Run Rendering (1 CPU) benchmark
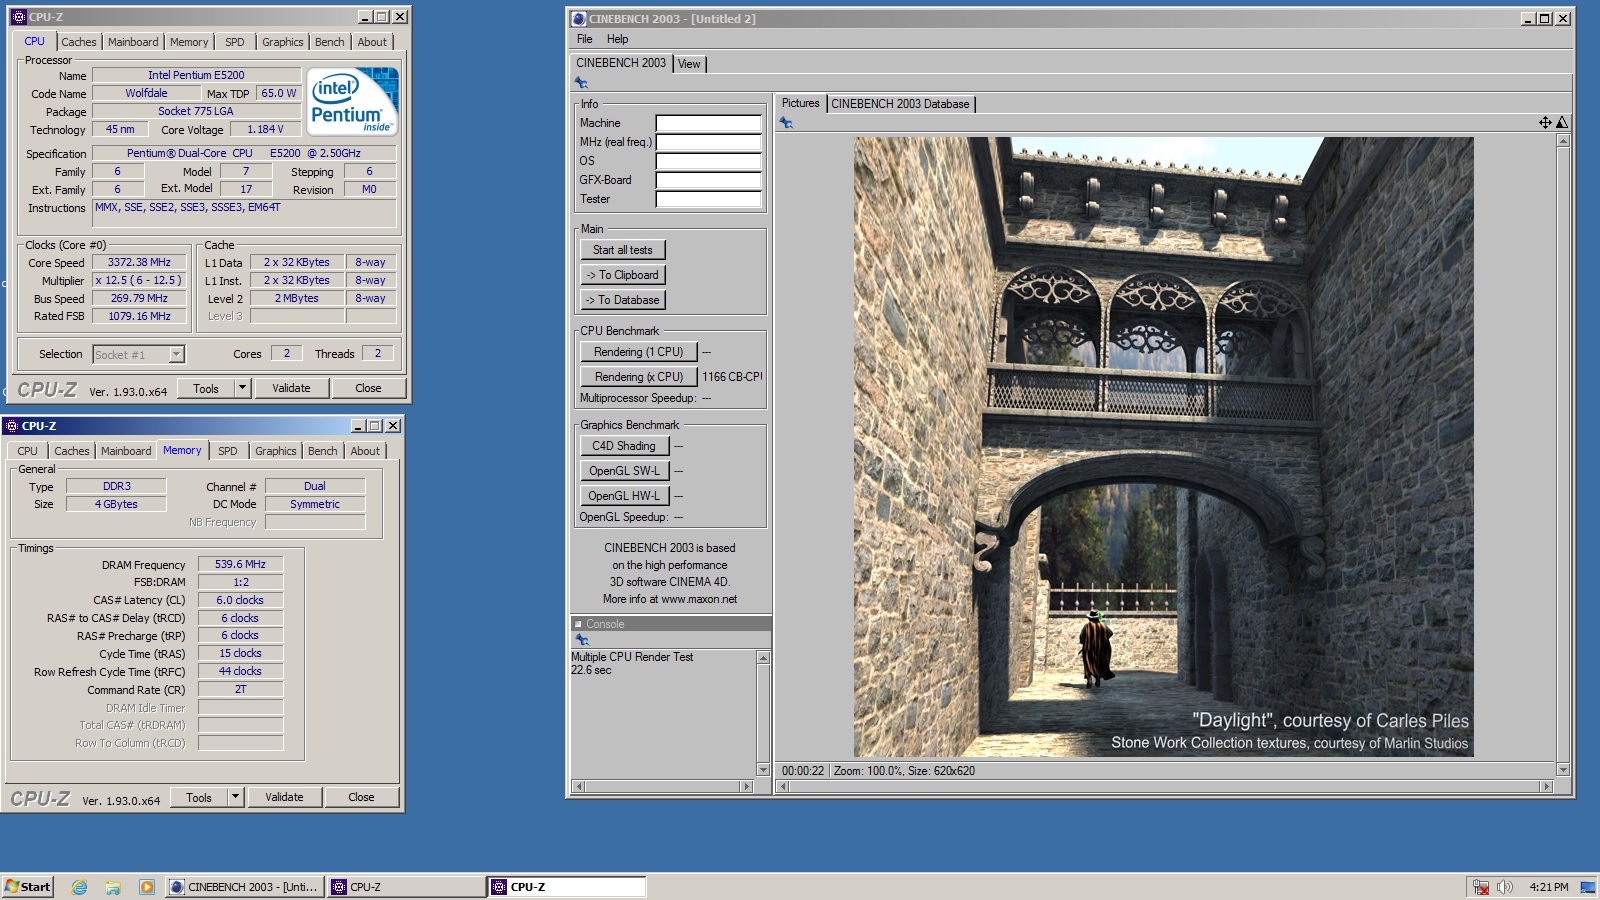The image size is (1600, 900). coord(638,352)
